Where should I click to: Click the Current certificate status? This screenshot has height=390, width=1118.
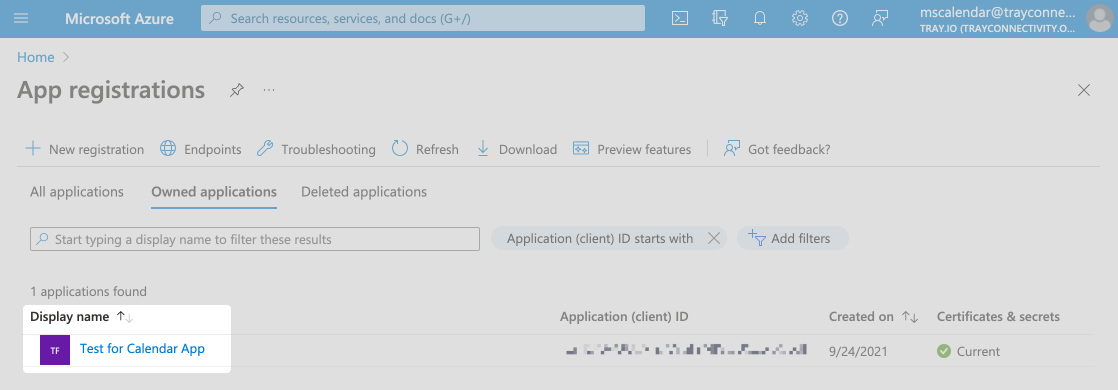pyautogui.click(x=968, y=351)
